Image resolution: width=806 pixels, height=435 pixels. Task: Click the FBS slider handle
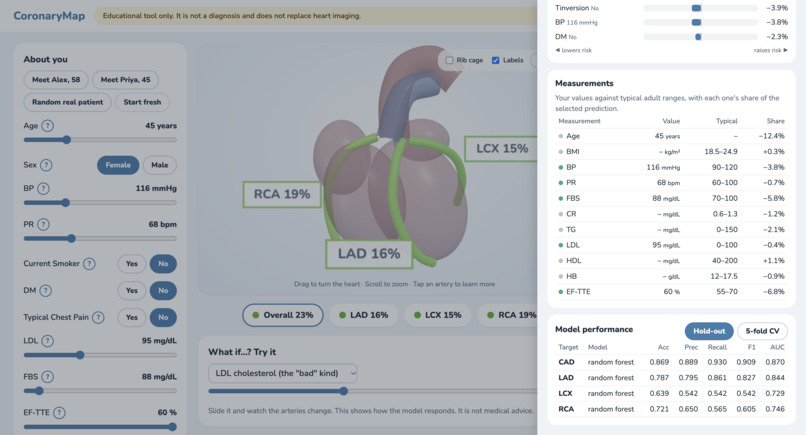[39, 391]
